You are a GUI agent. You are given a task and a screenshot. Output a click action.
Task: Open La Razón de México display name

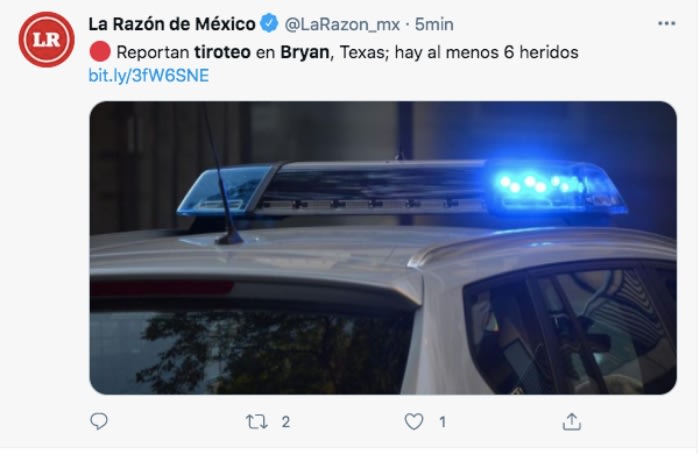[x=172, y=24]
